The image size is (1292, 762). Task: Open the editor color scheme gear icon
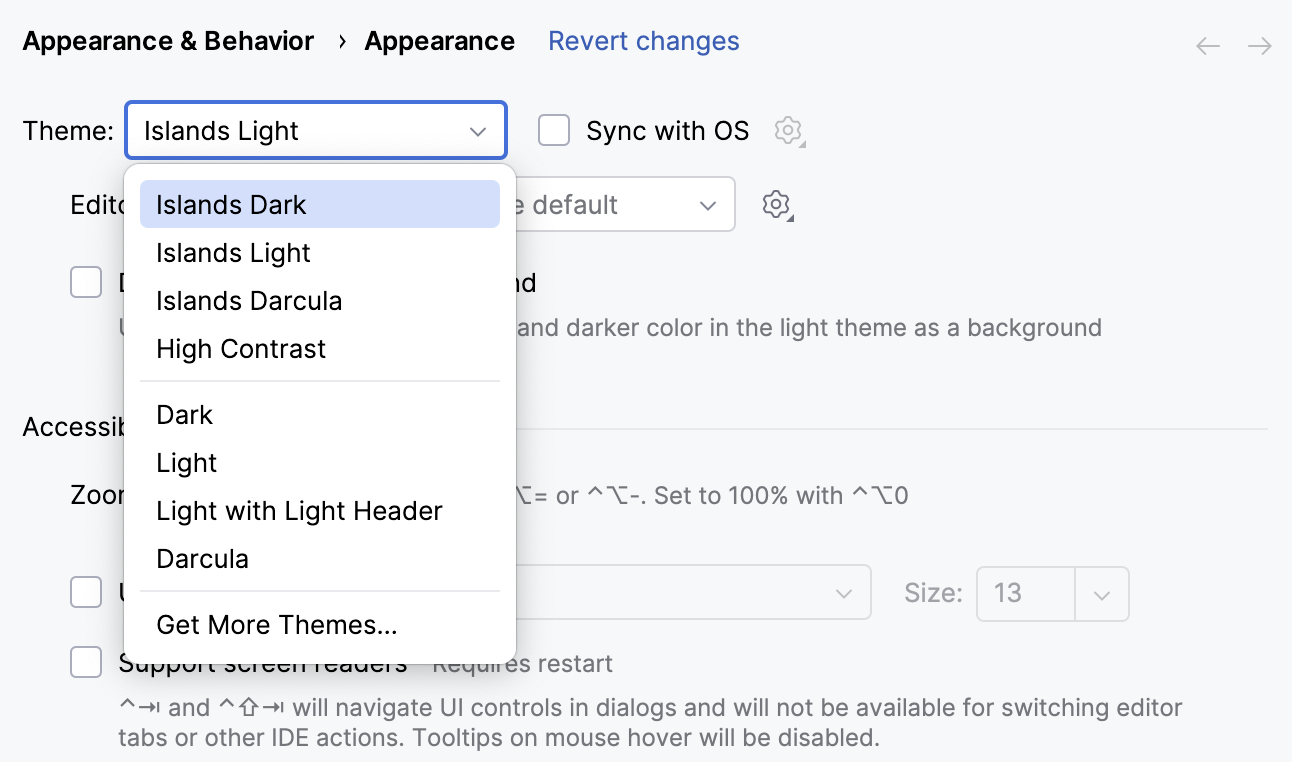coord(776,204)
